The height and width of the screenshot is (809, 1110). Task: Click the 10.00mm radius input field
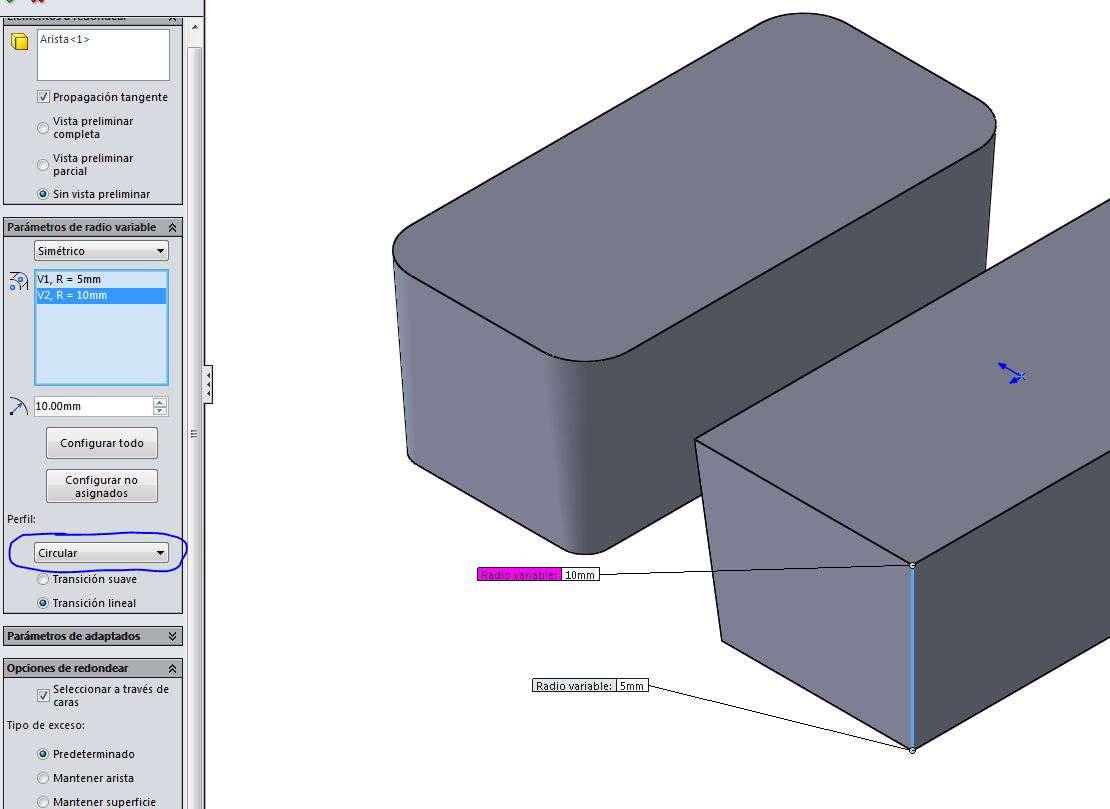pyautogui.click(x=91, y=407)
